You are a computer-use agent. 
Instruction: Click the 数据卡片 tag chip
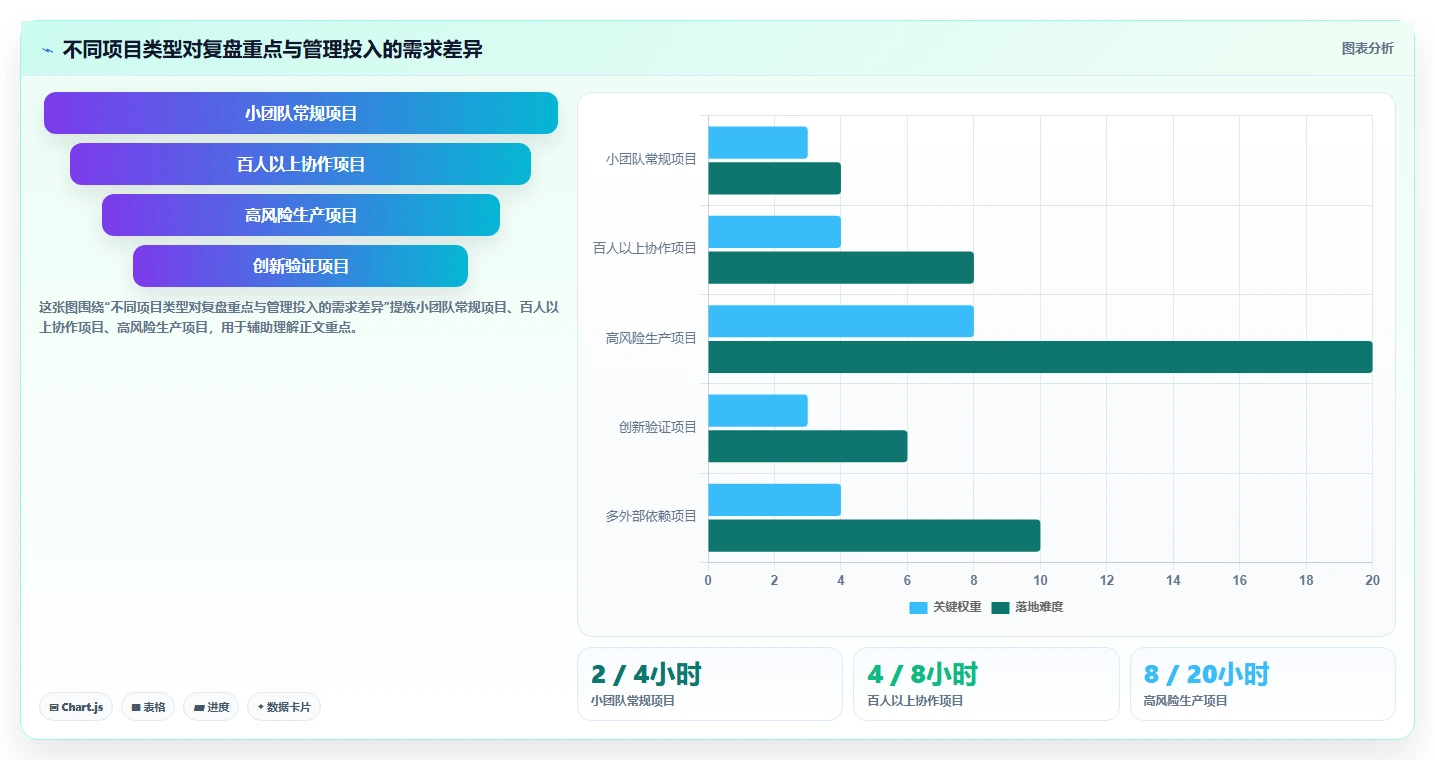(x=284, y=707)
